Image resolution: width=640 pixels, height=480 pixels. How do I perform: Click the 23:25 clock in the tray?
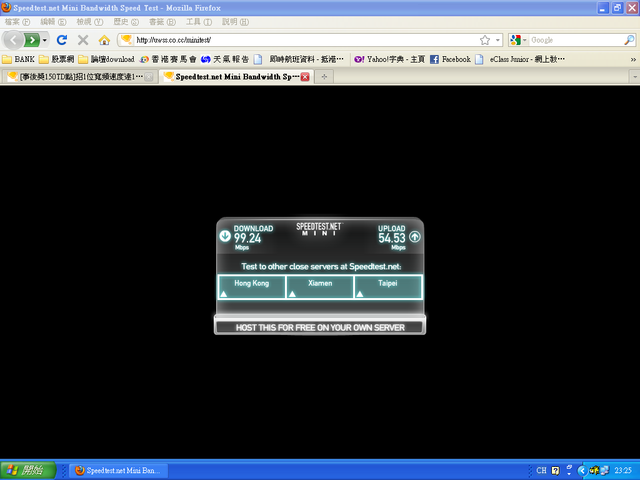(623, 470)
